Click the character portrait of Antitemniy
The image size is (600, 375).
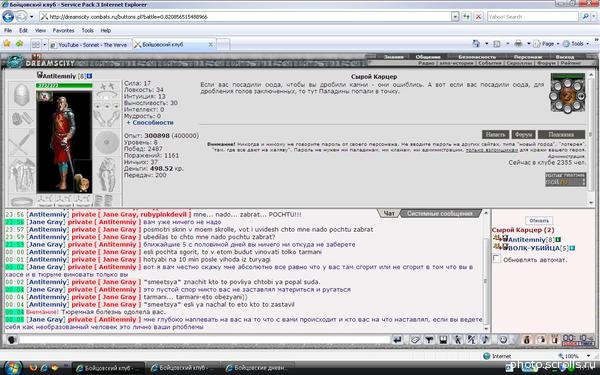[x=64, y=142]
